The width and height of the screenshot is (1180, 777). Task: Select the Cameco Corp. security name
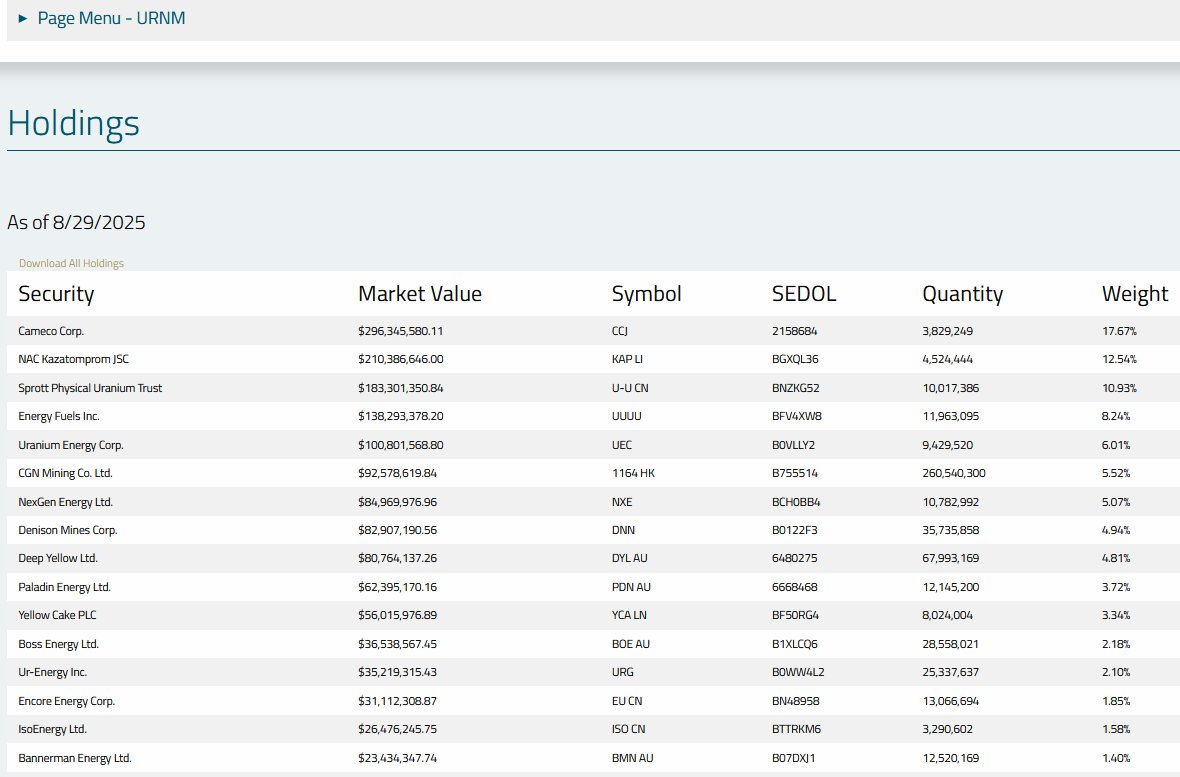51,331
